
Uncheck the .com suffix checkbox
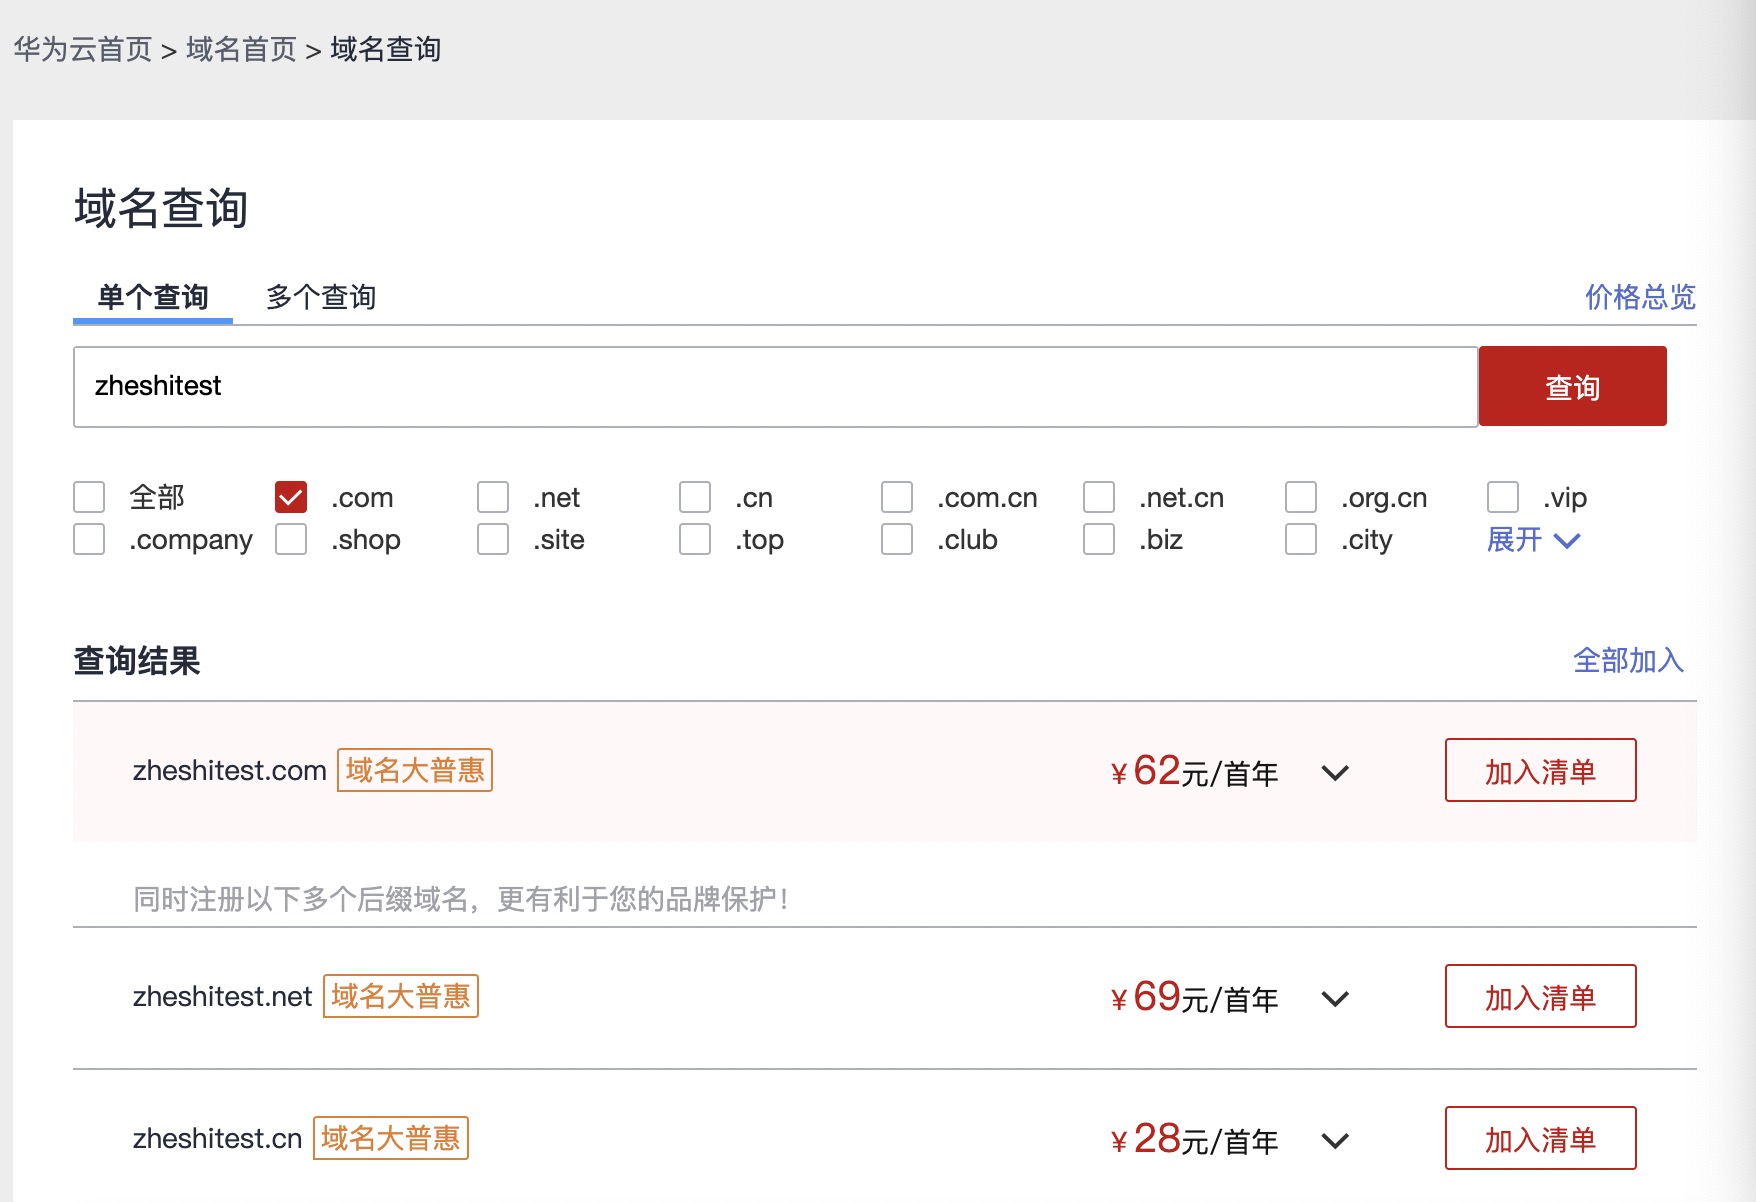pos(291,497)
